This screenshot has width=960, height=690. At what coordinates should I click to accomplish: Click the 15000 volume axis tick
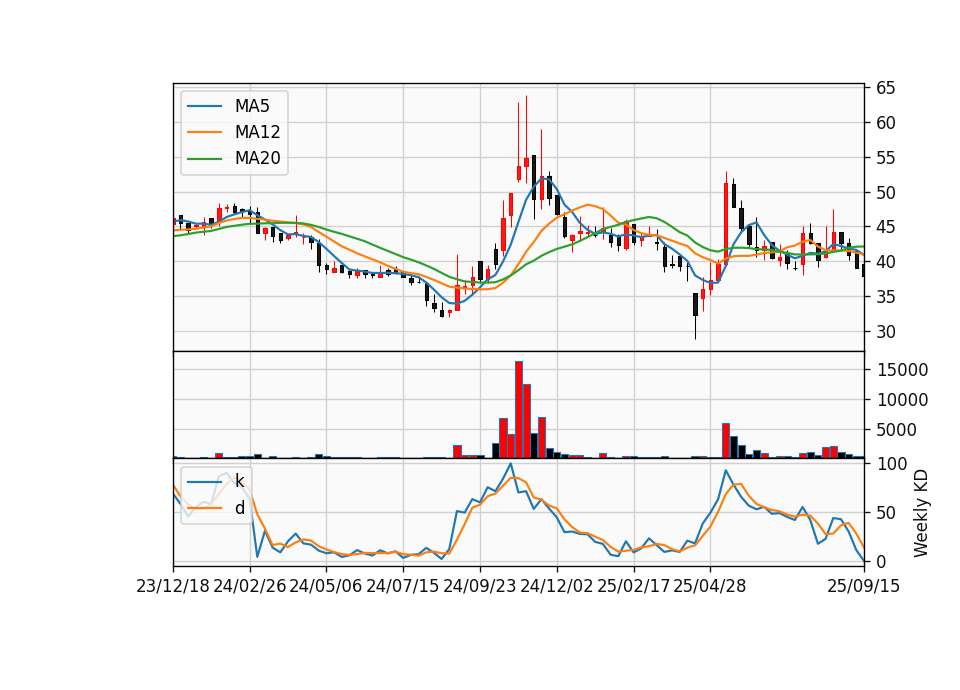click(x=902, y=370)
